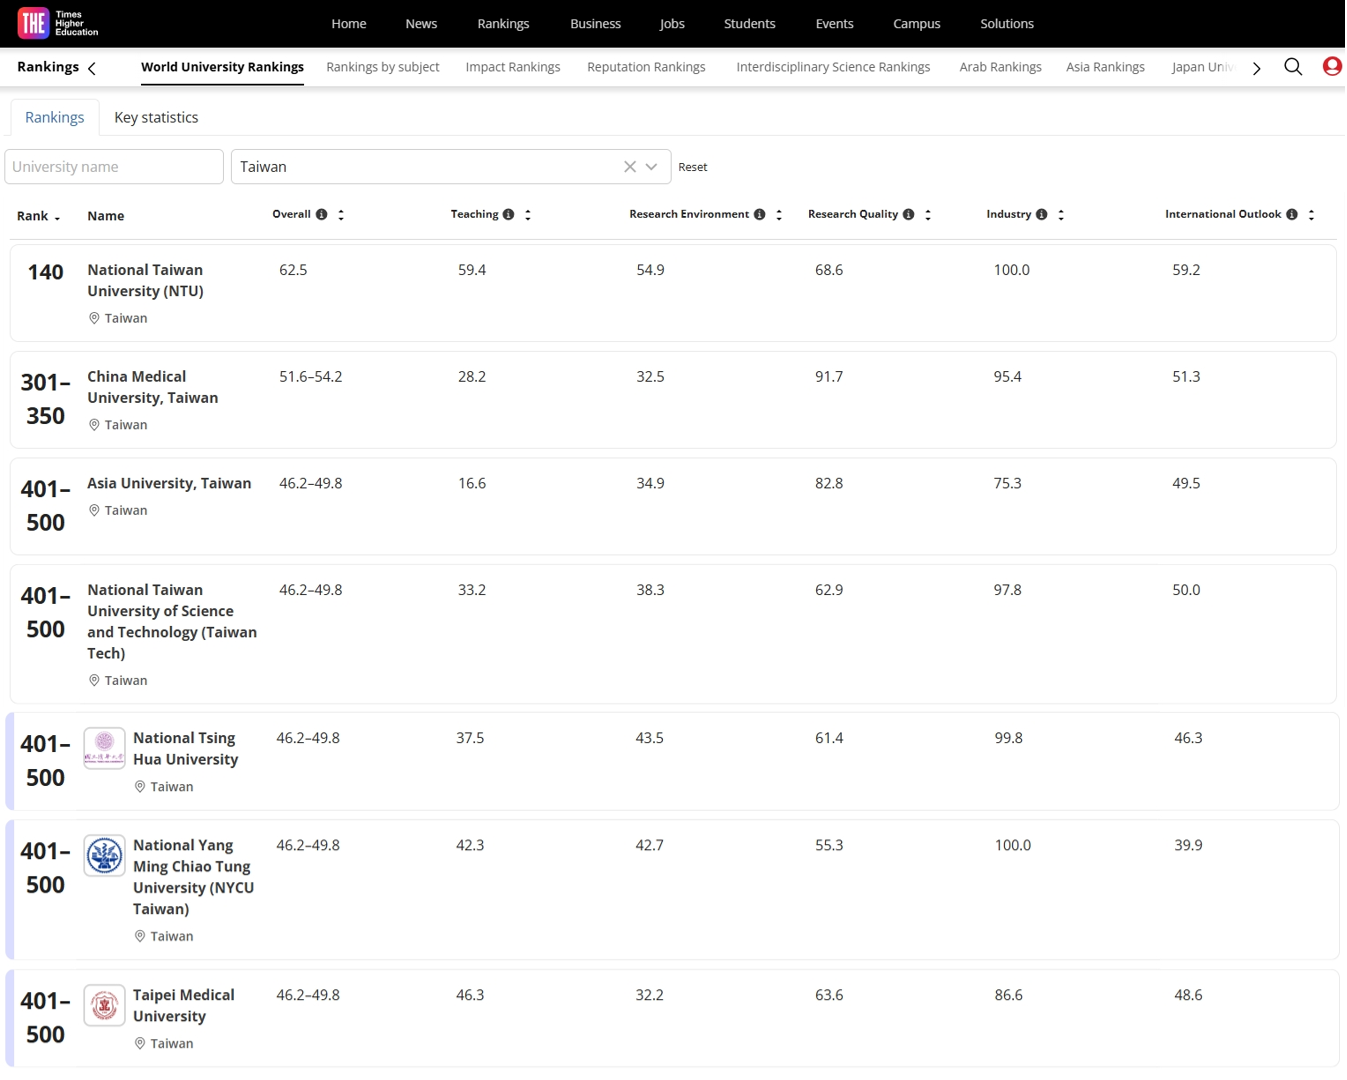The image size is (1347, 1080).
Task: Click National Tsing Hua University logo
Action: (x=104, y=749)
